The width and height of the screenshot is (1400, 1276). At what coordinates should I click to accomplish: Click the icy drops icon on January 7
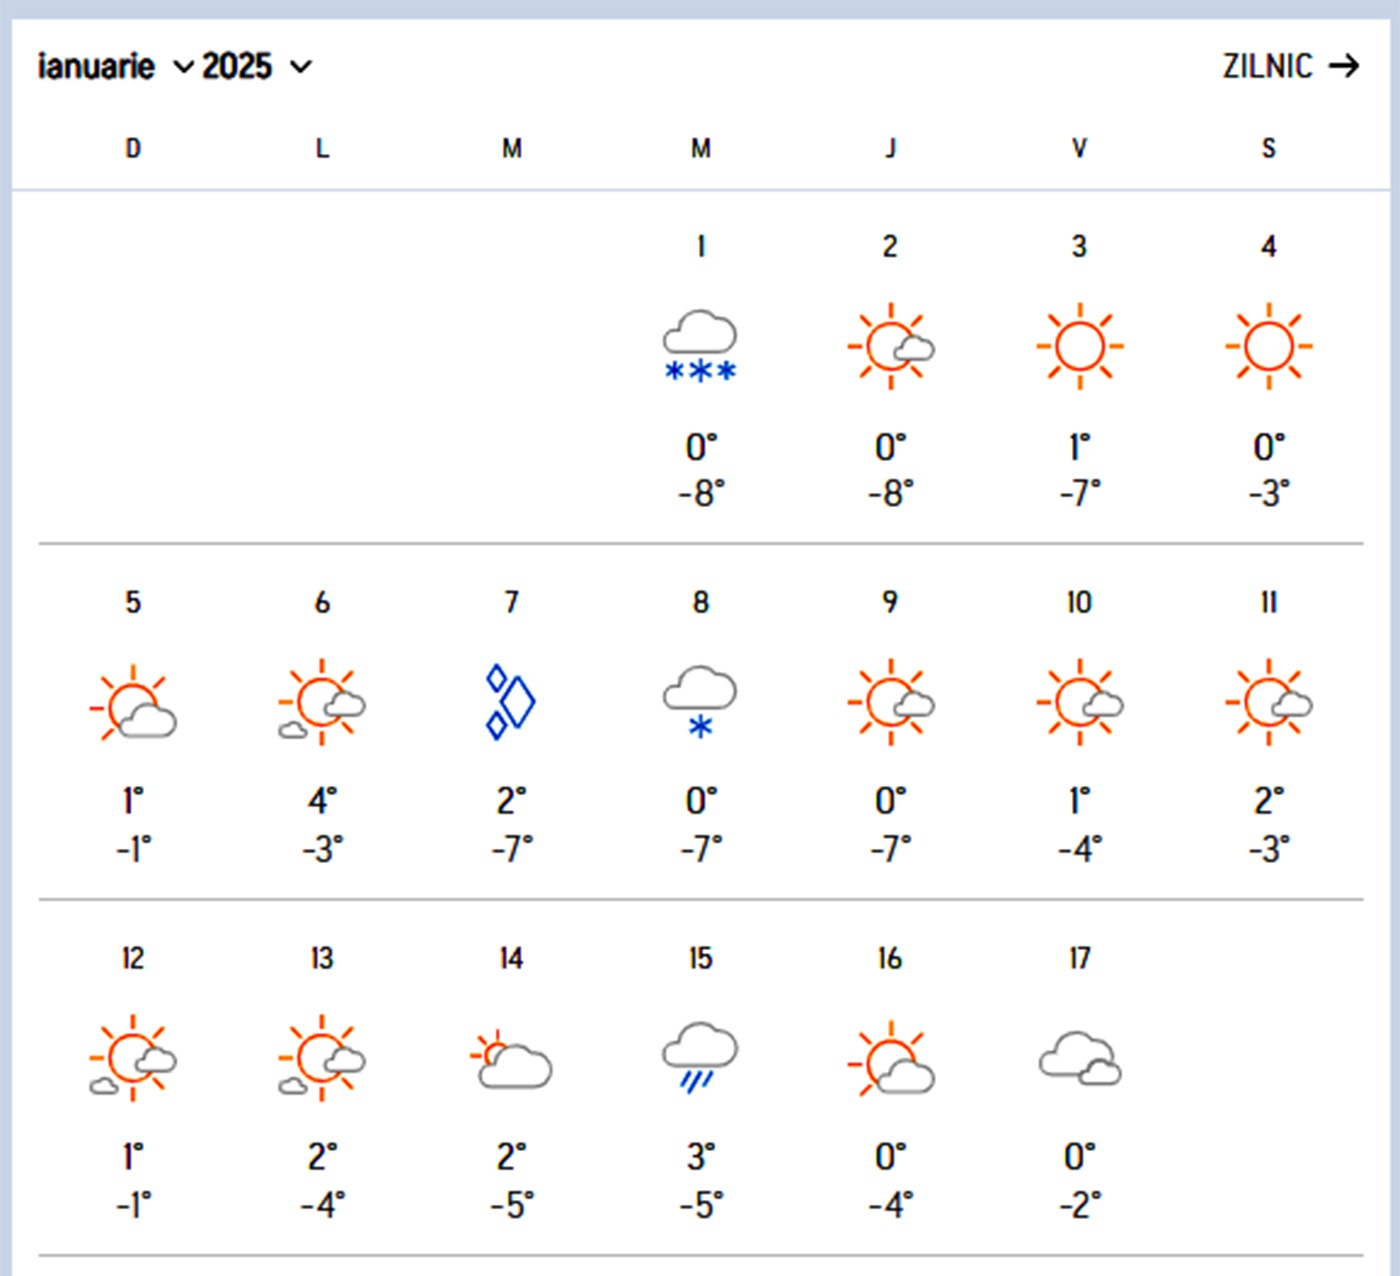click(x=511, y=702)
